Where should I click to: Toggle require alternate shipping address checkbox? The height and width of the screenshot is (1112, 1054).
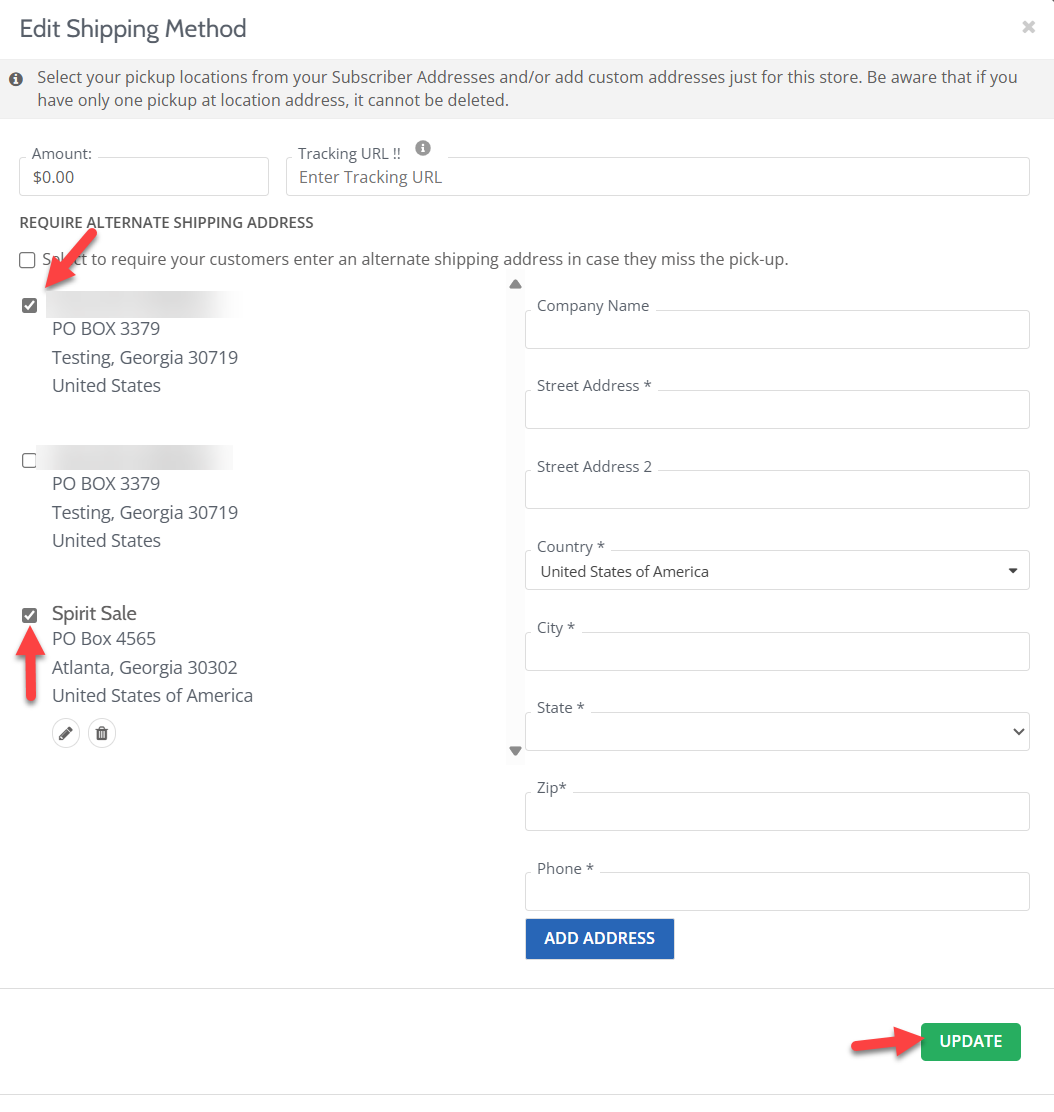[x=27, y=260]
